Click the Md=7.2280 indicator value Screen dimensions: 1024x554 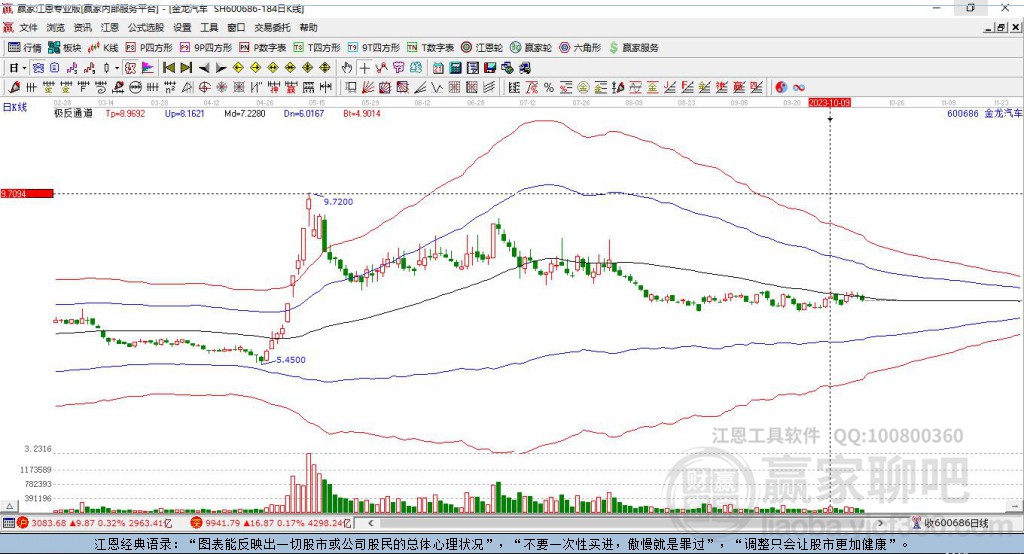tap(245, 114)
